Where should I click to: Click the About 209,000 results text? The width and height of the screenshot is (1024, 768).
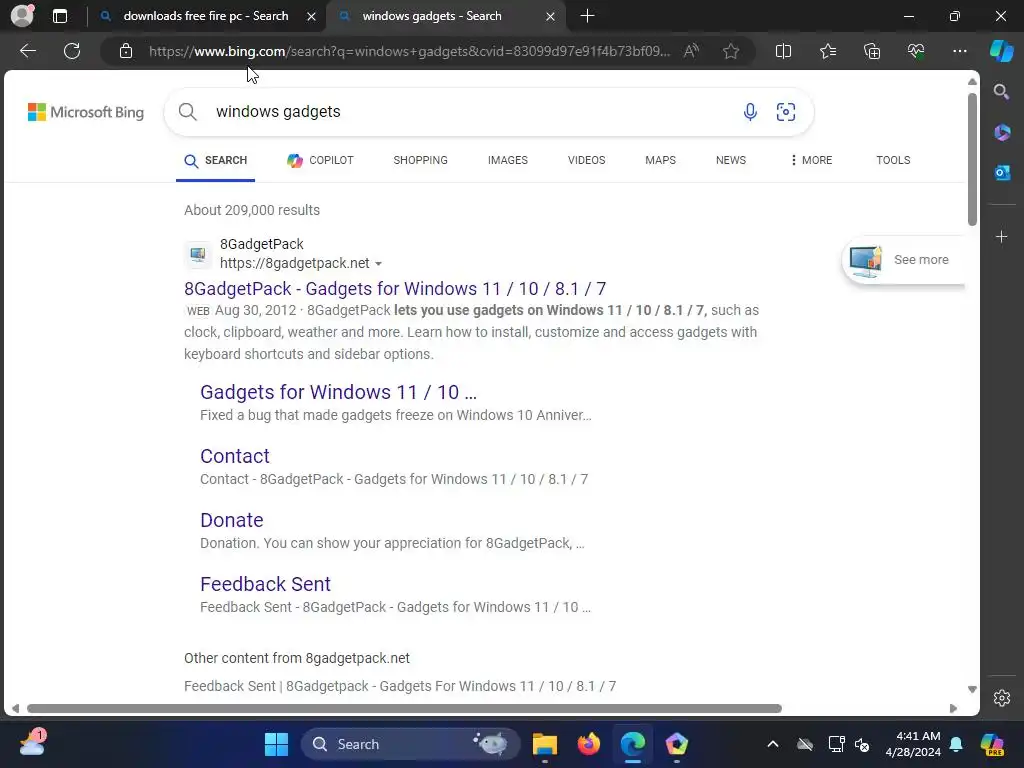click(252, 210)
